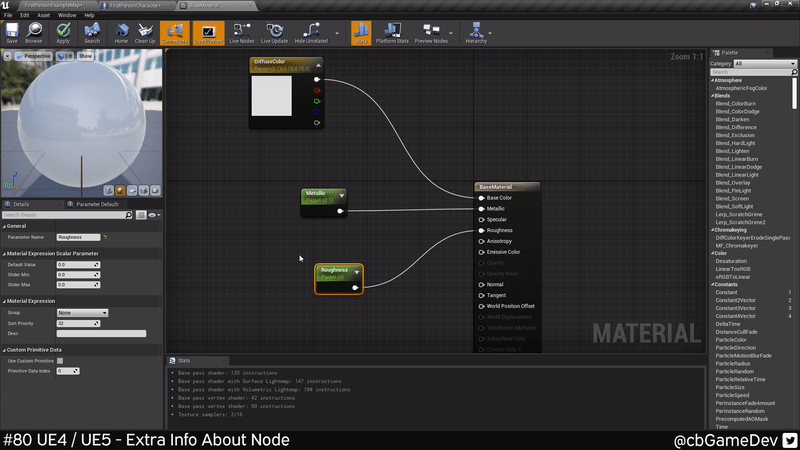Run the Clean Up tool
800x450 pixels.
(x=146, y=33)
